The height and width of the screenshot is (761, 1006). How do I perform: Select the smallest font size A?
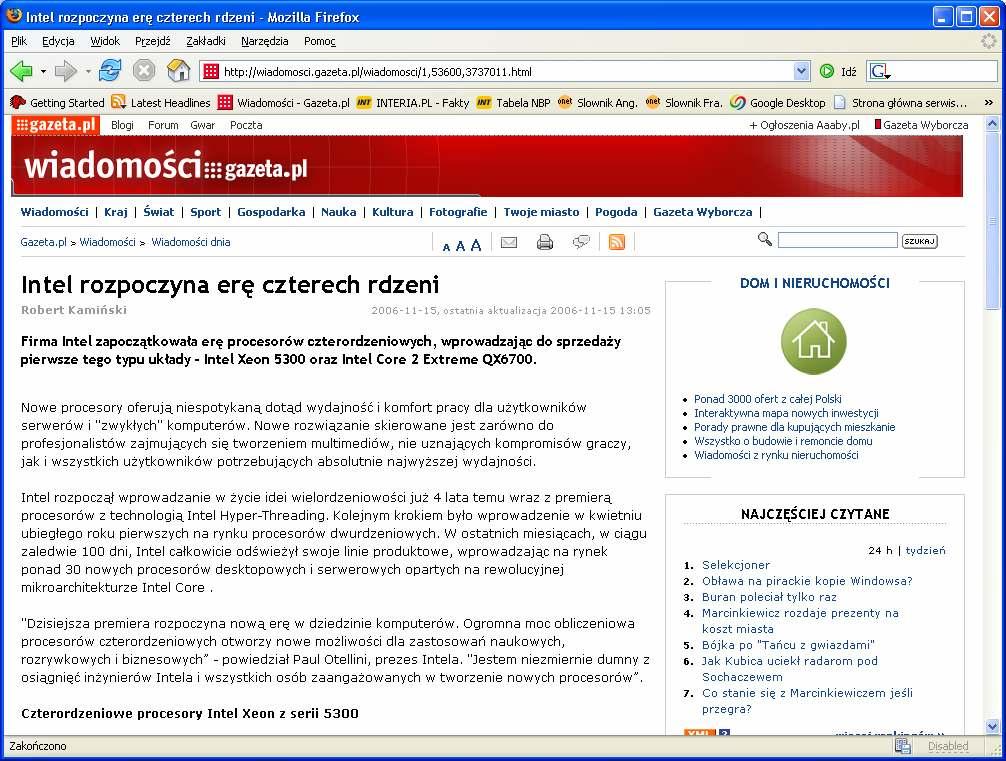tap(447, 247)
